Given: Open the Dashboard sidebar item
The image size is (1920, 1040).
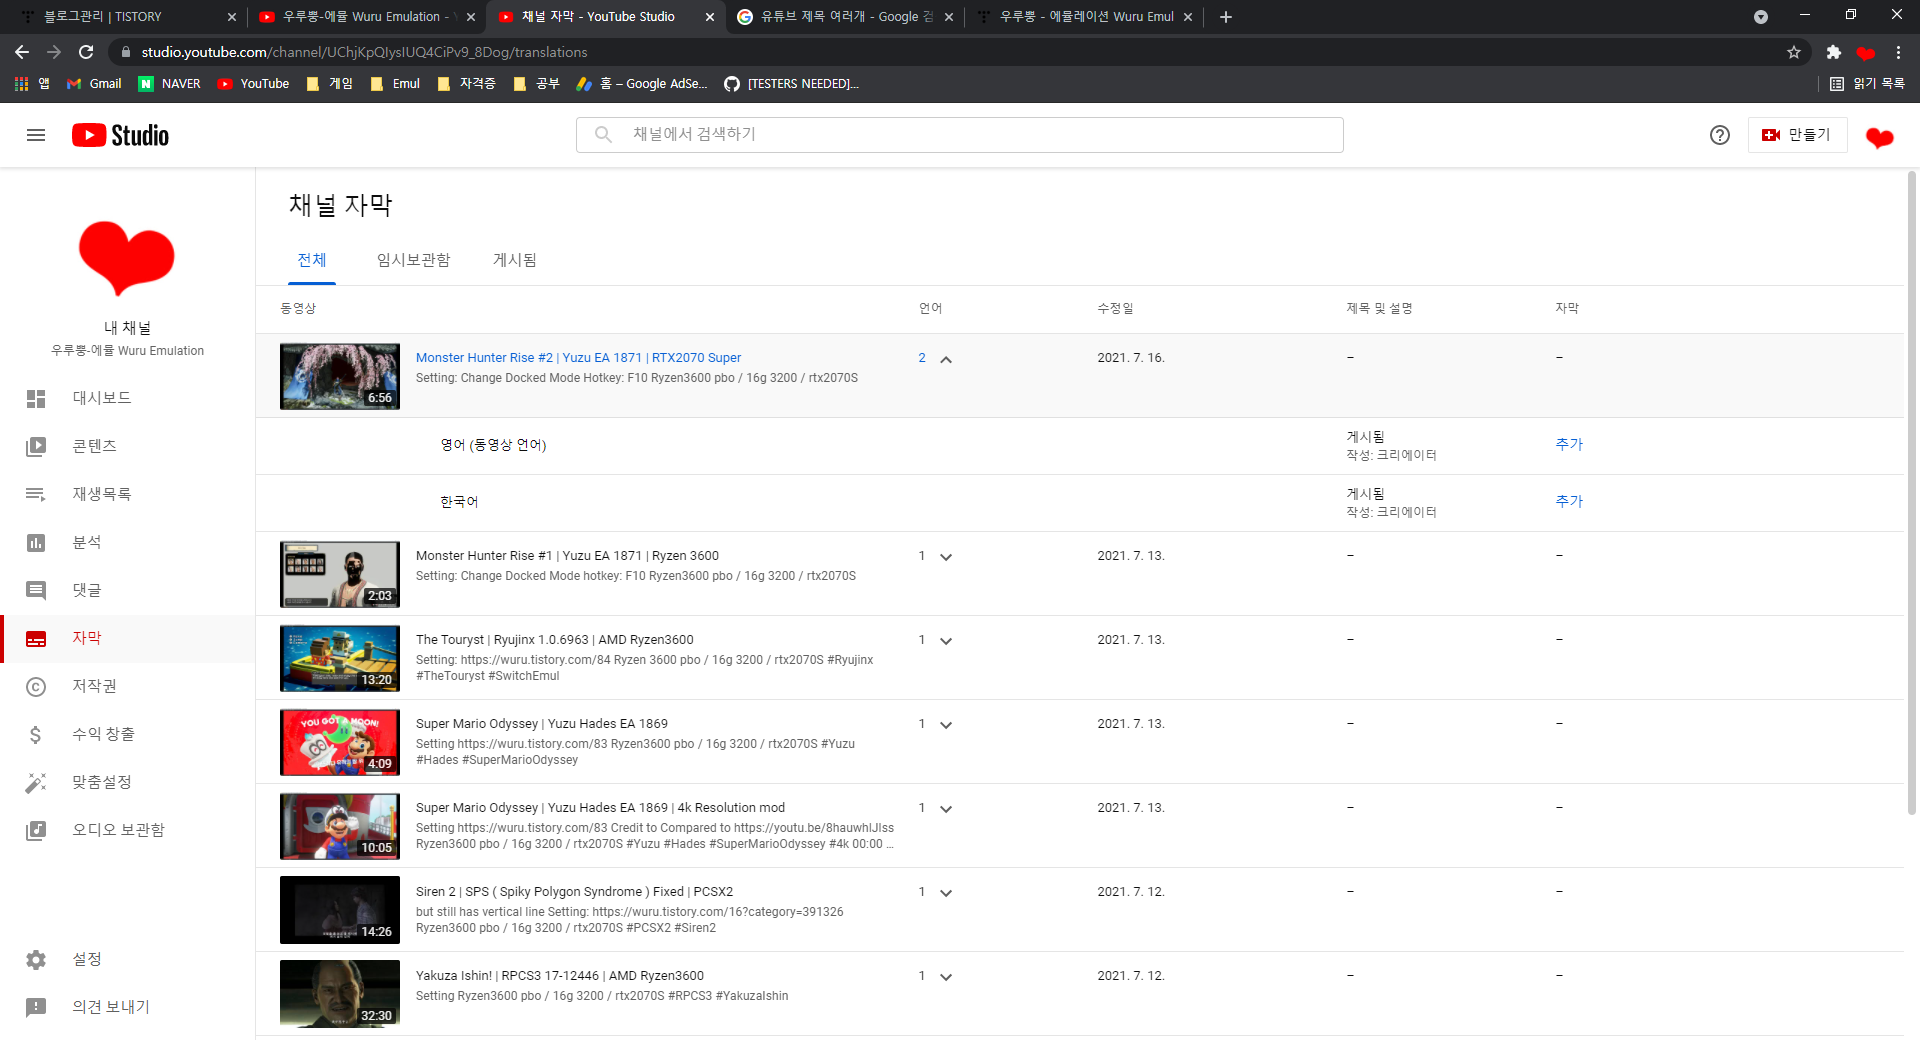Looking at the screenshot, I should pyautogui.click(x=127, y=398).
